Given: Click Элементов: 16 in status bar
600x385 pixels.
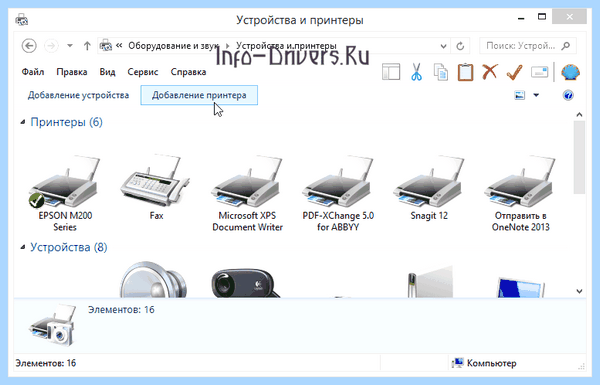Looking at the screenshot, I should click(x=46, y=363).
